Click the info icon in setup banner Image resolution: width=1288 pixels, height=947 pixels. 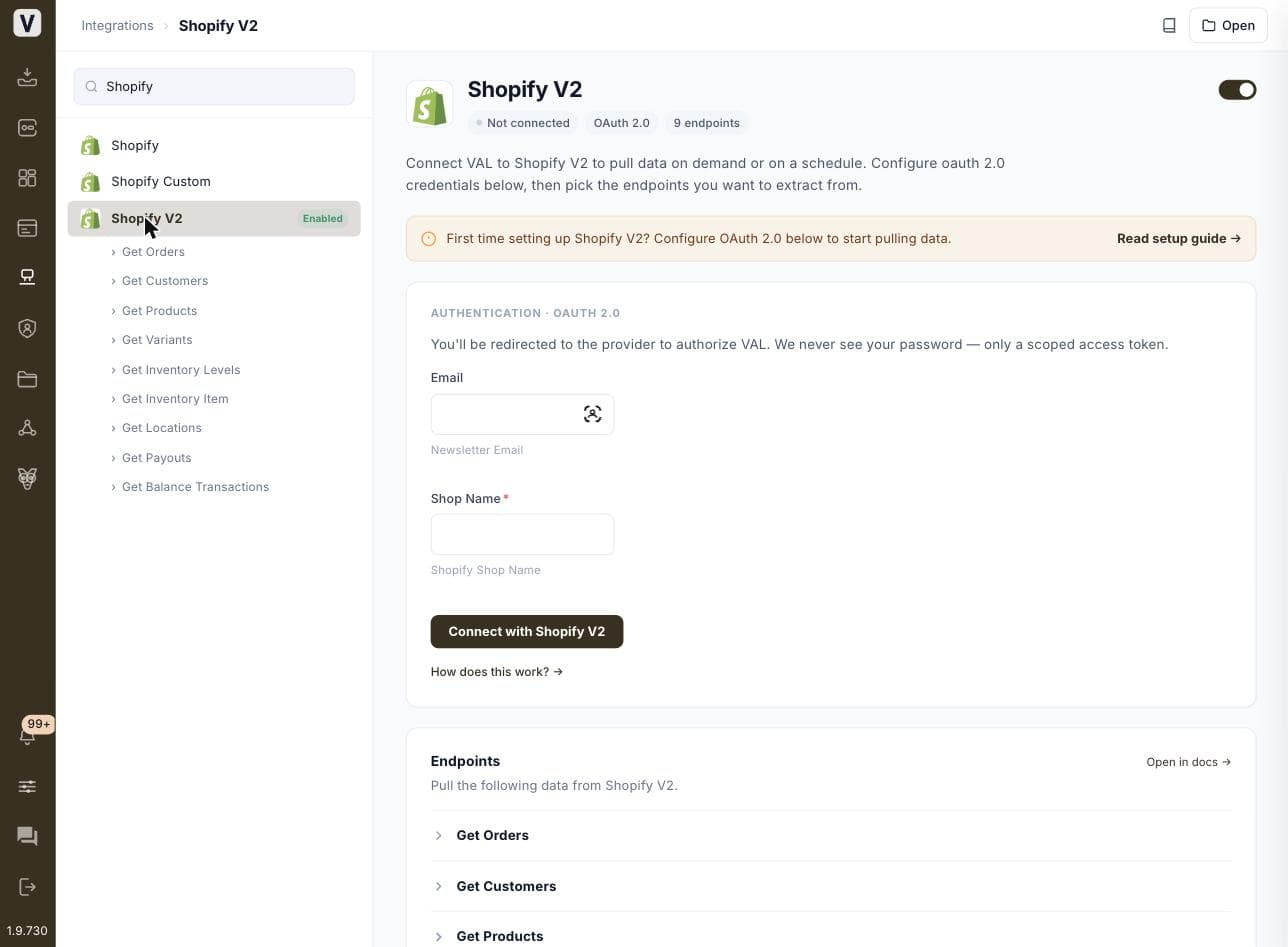click(429, 239)
